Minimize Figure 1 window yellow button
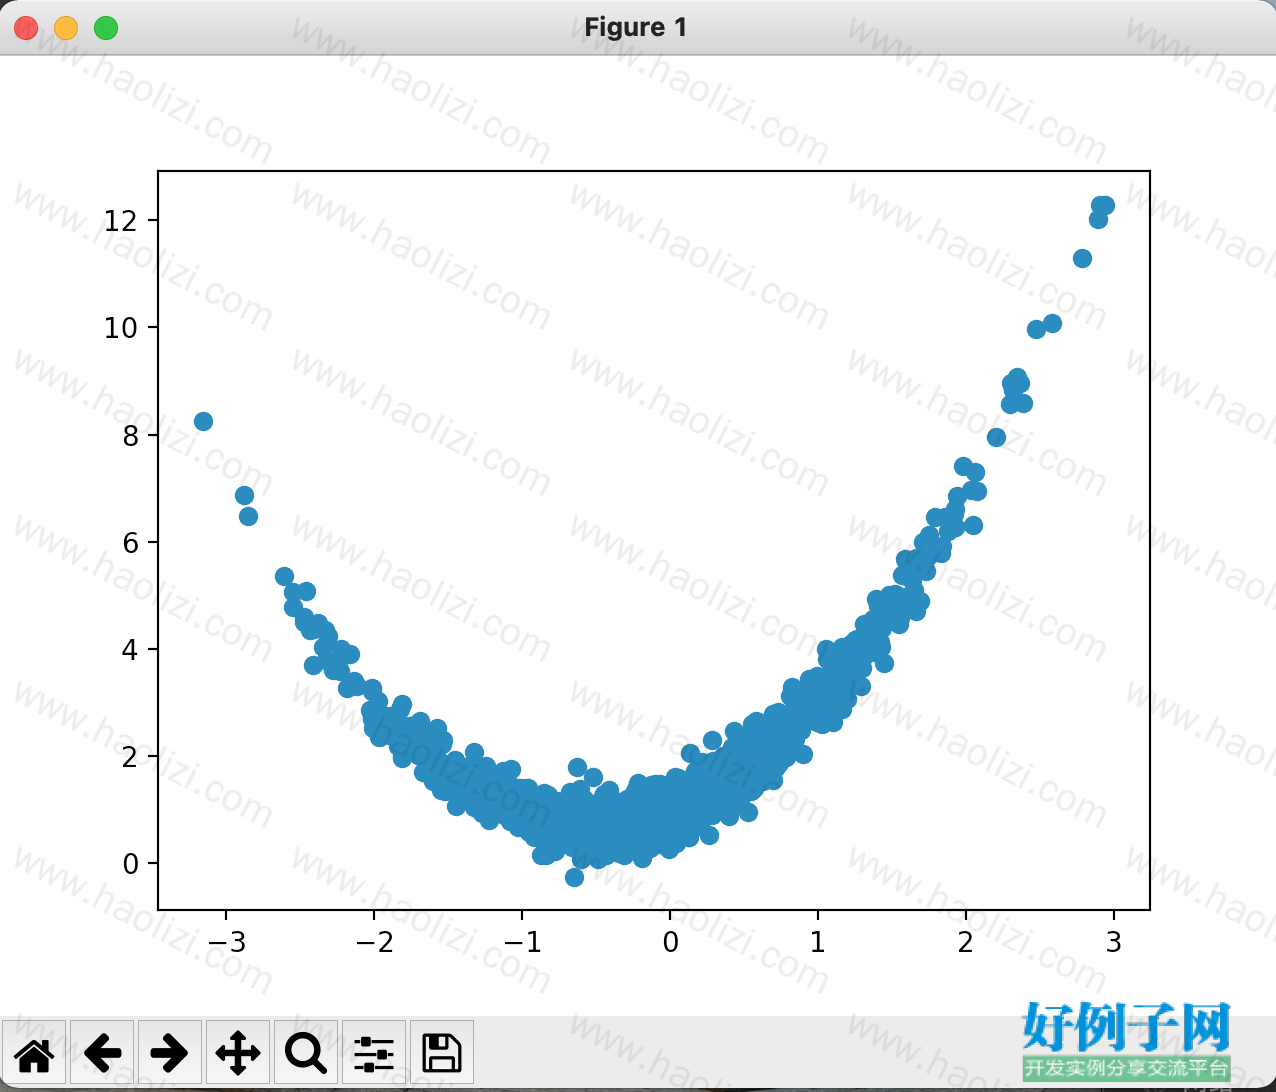Viewport: 1276px width, 1092px height. pos(66,28)
